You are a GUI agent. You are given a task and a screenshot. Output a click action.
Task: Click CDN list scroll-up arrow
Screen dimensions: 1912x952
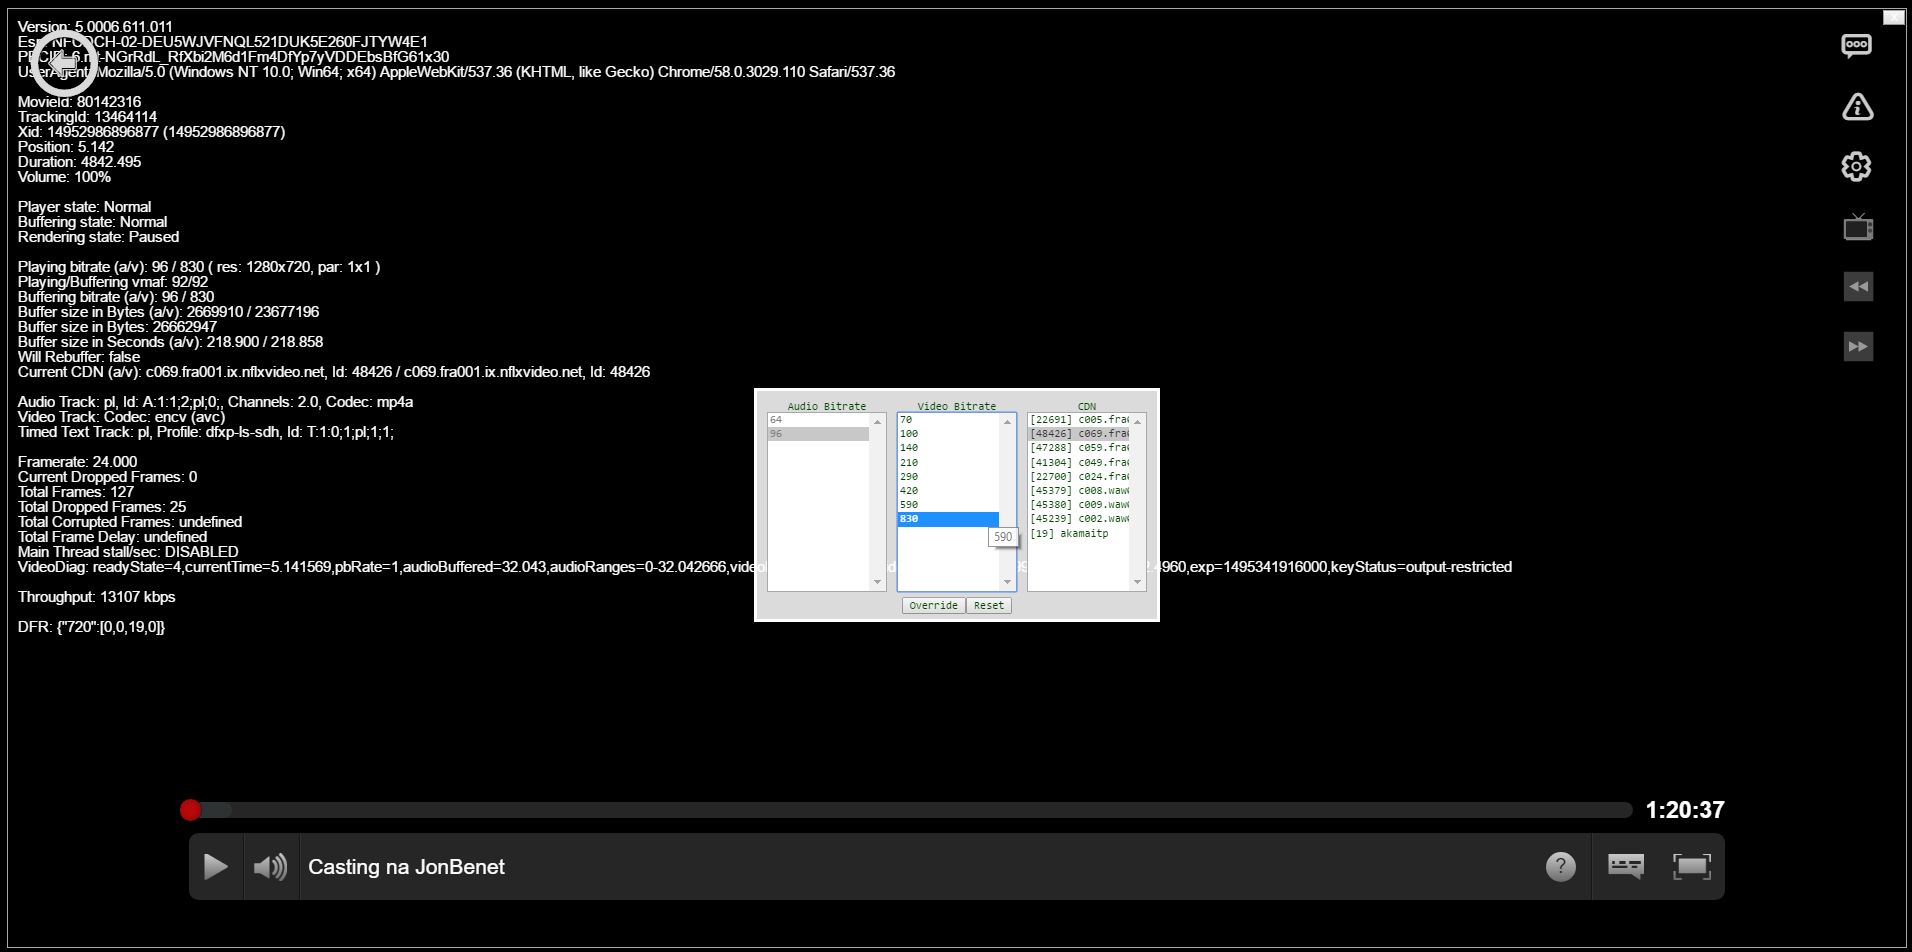1137,422
